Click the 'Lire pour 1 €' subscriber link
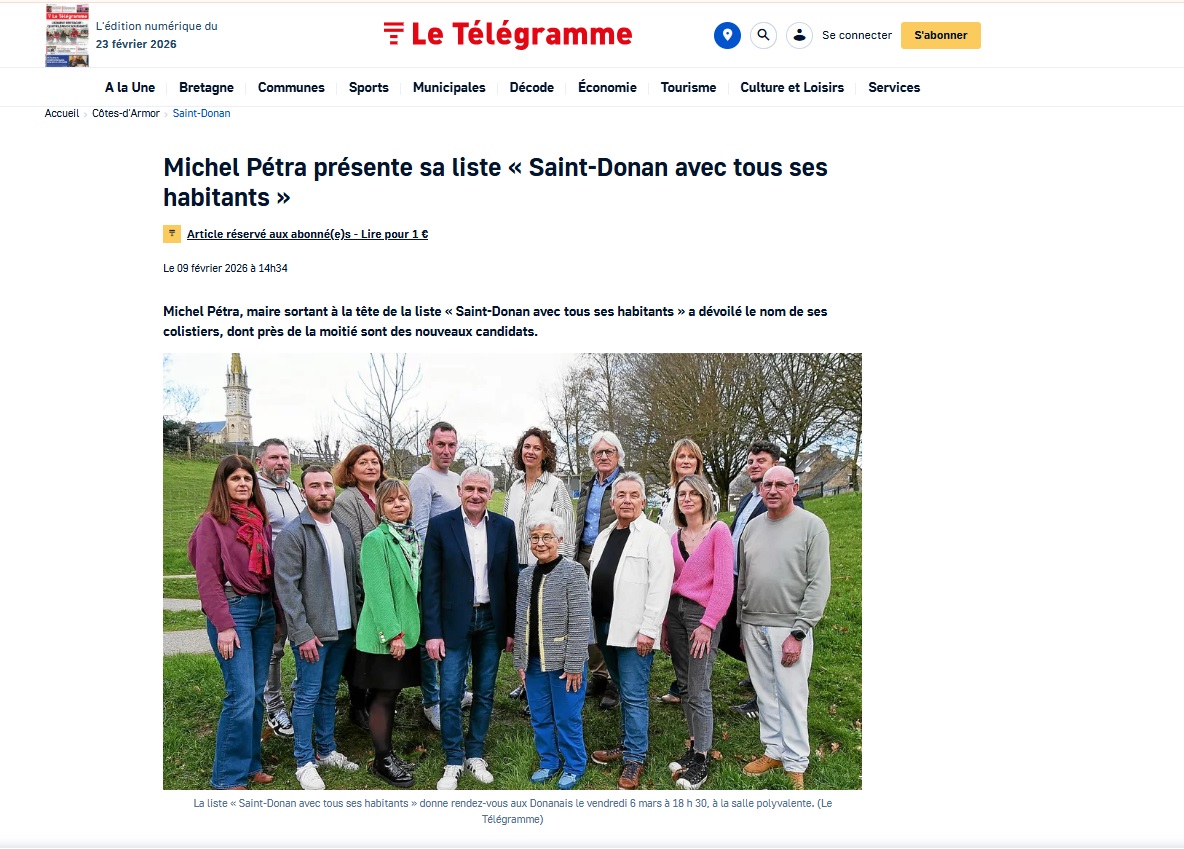This screenshot has height=849, width=1184. point(394,234)
